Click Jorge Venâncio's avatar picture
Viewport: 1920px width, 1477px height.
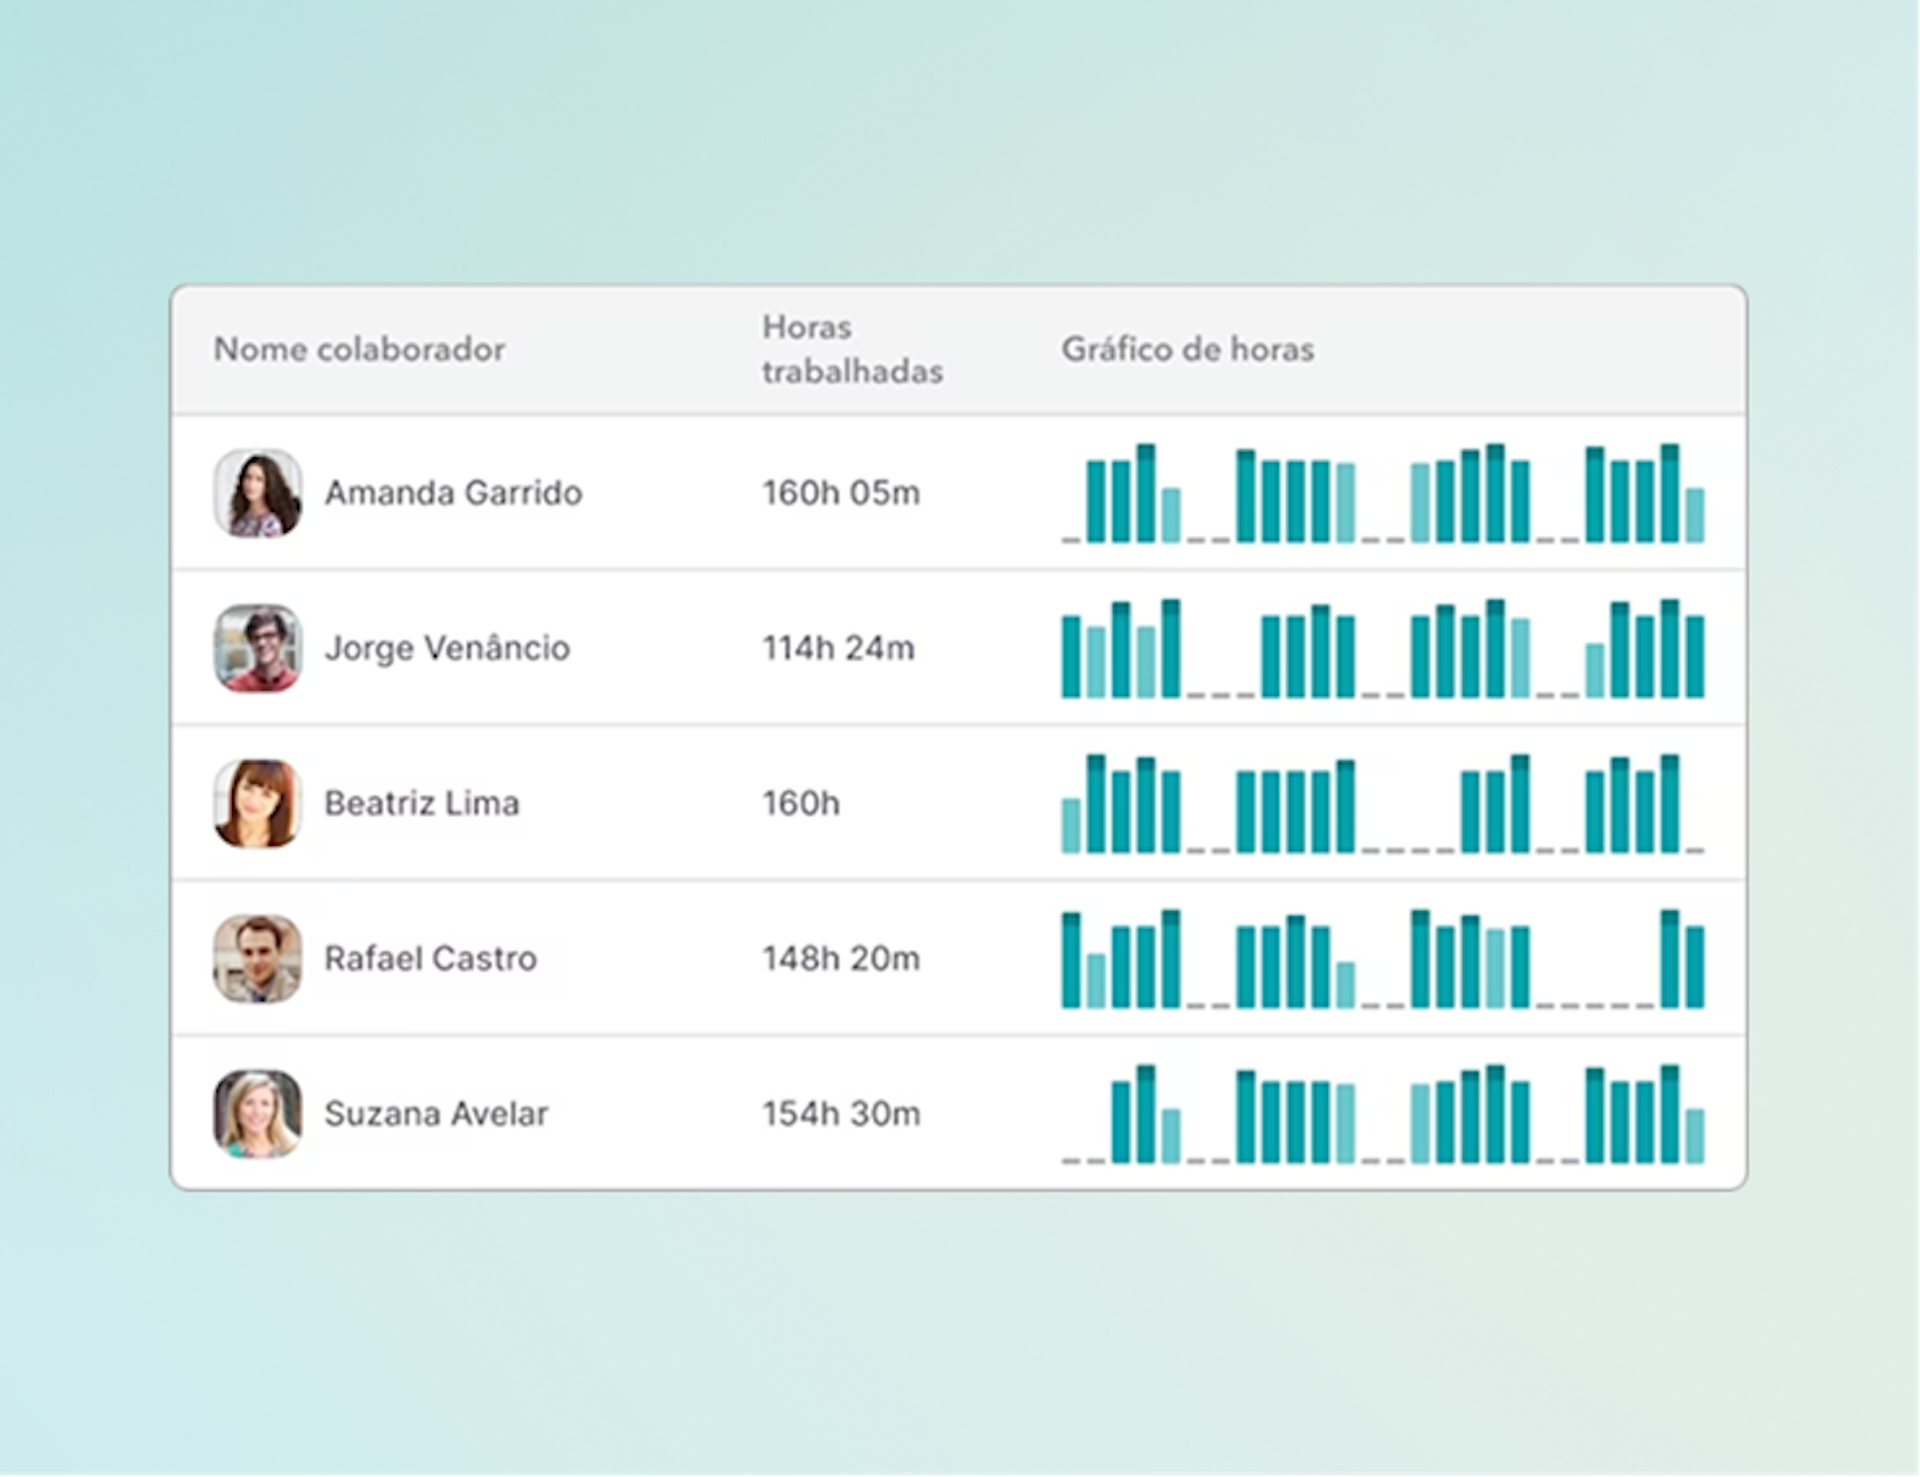pyautogui.click(x=258, y=648)
